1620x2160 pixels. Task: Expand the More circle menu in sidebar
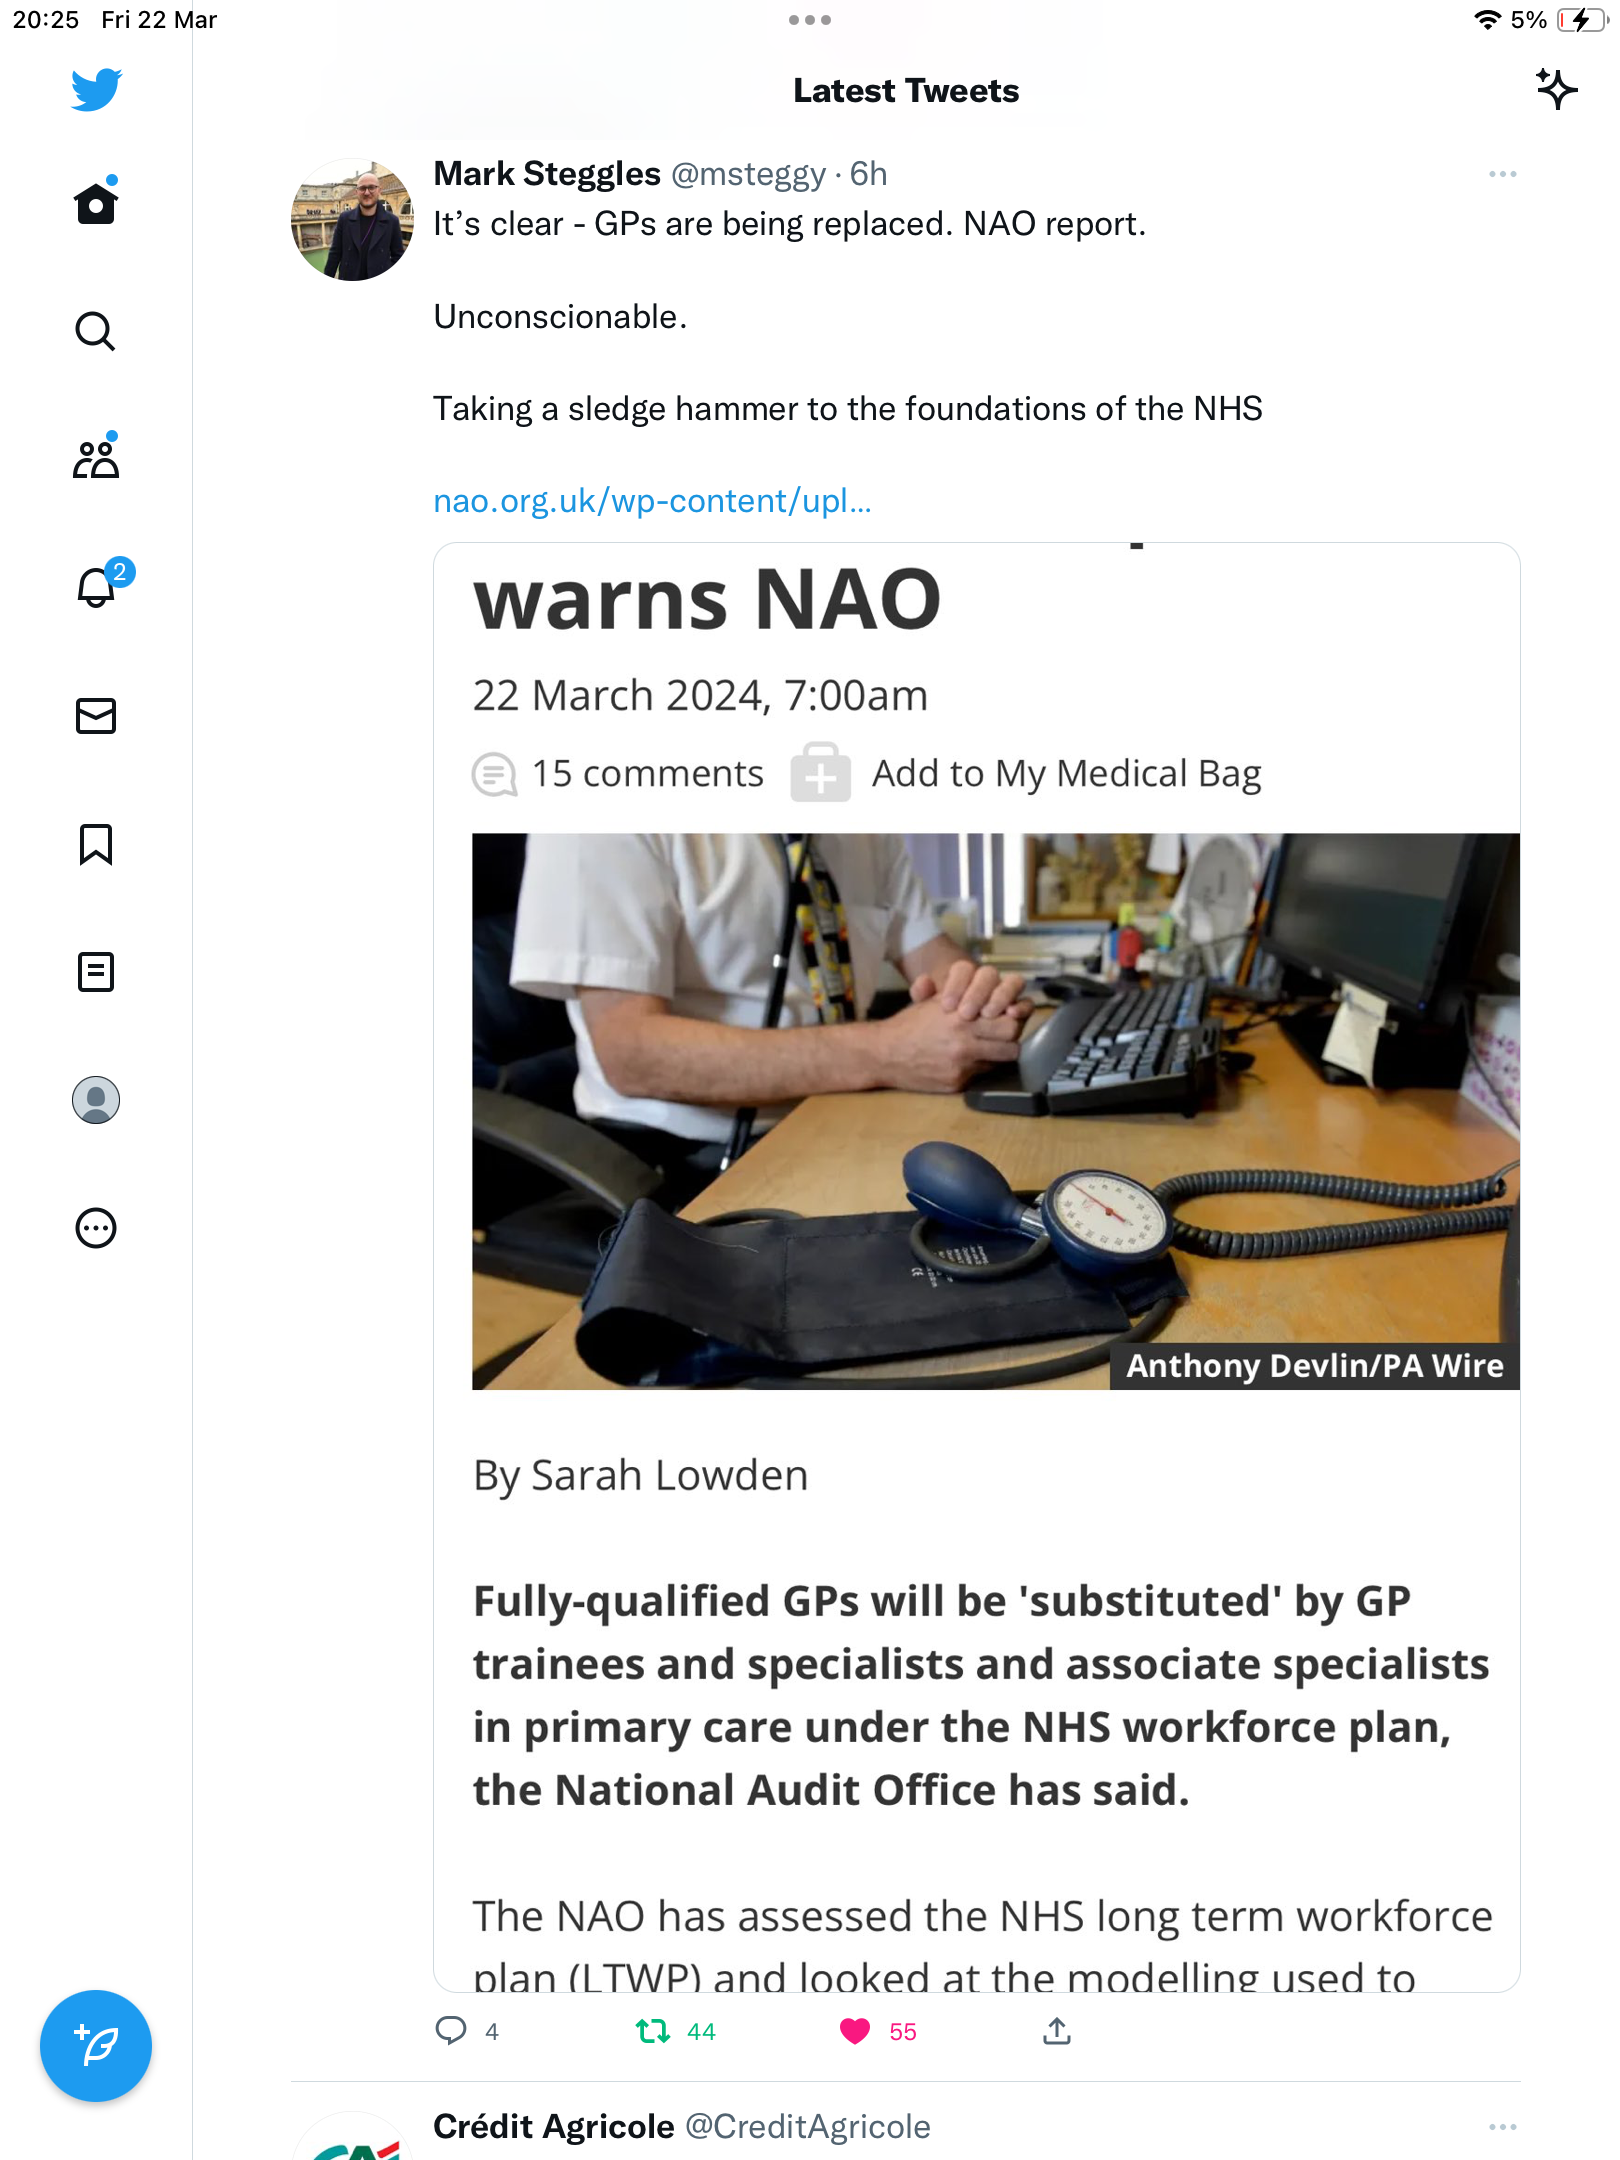tap(96, 1228)
